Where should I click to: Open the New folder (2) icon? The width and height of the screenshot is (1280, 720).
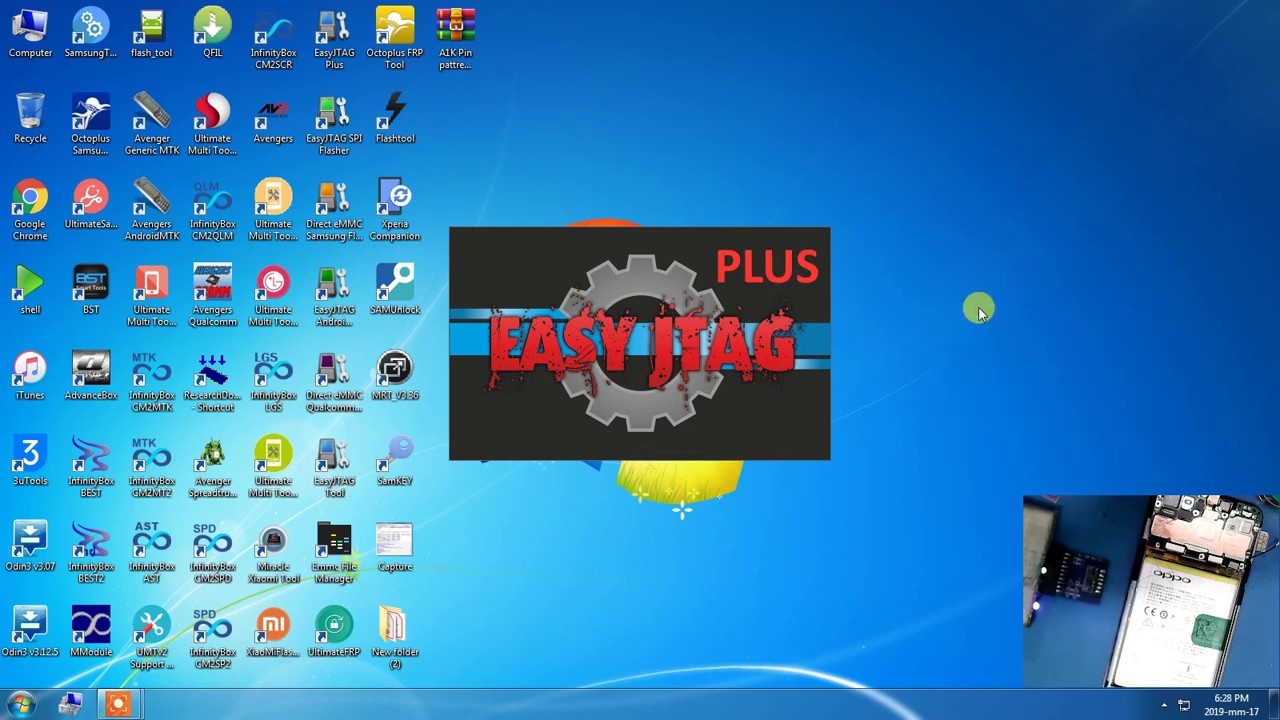[395, 639]
